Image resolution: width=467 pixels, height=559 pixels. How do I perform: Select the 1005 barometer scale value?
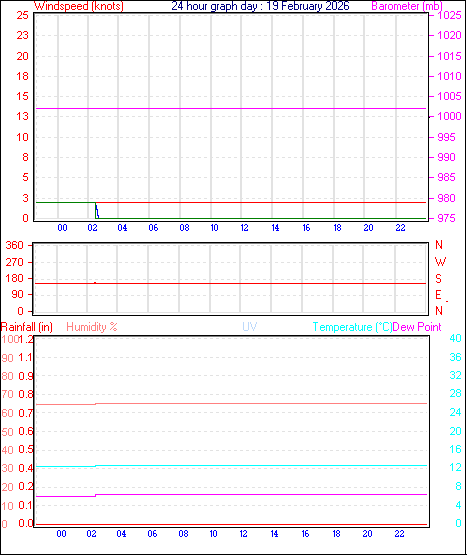point(449,96)
